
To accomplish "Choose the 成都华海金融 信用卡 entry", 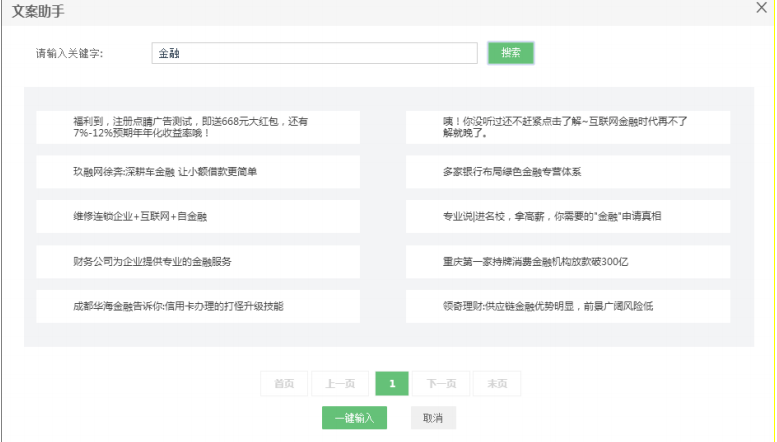I will click(x=198, y=306).
